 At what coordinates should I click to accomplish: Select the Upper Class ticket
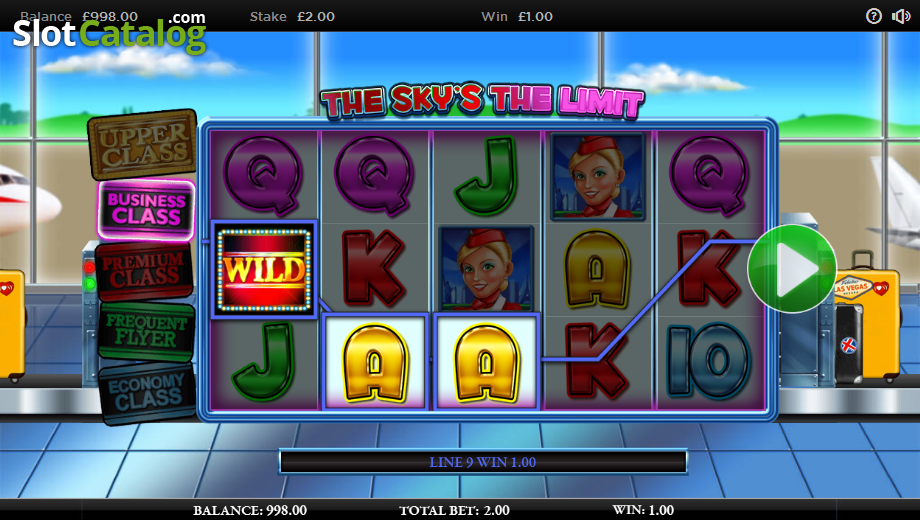click(143, 144)
